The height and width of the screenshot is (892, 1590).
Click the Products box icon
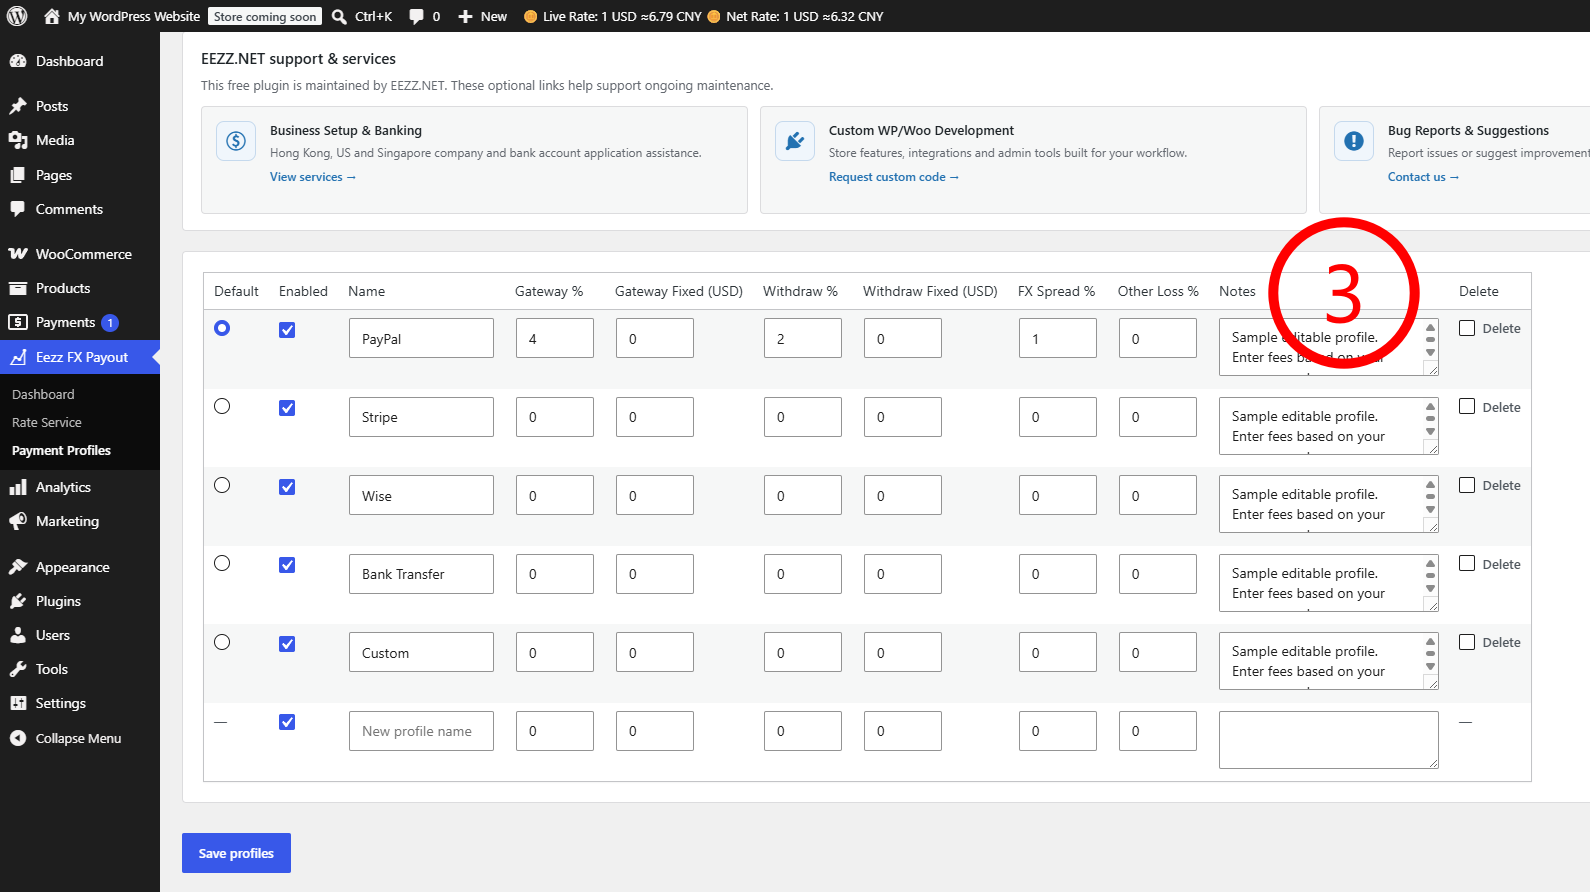coord(18,288)
